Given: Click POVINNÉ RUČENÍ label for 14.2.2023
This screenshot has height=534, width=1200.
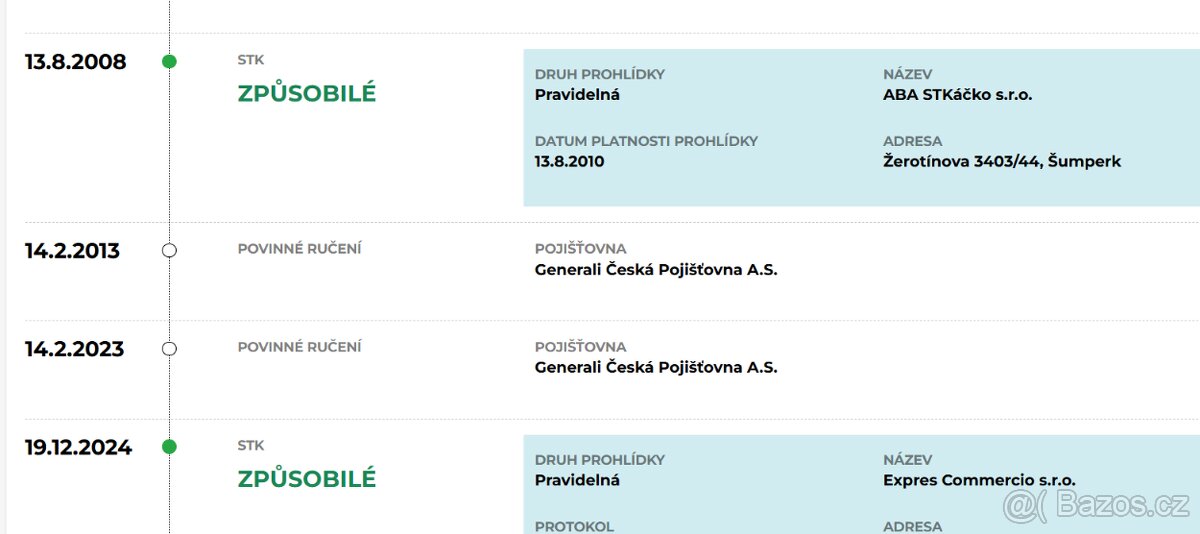Looking at the screenshot, I should 299,347.
